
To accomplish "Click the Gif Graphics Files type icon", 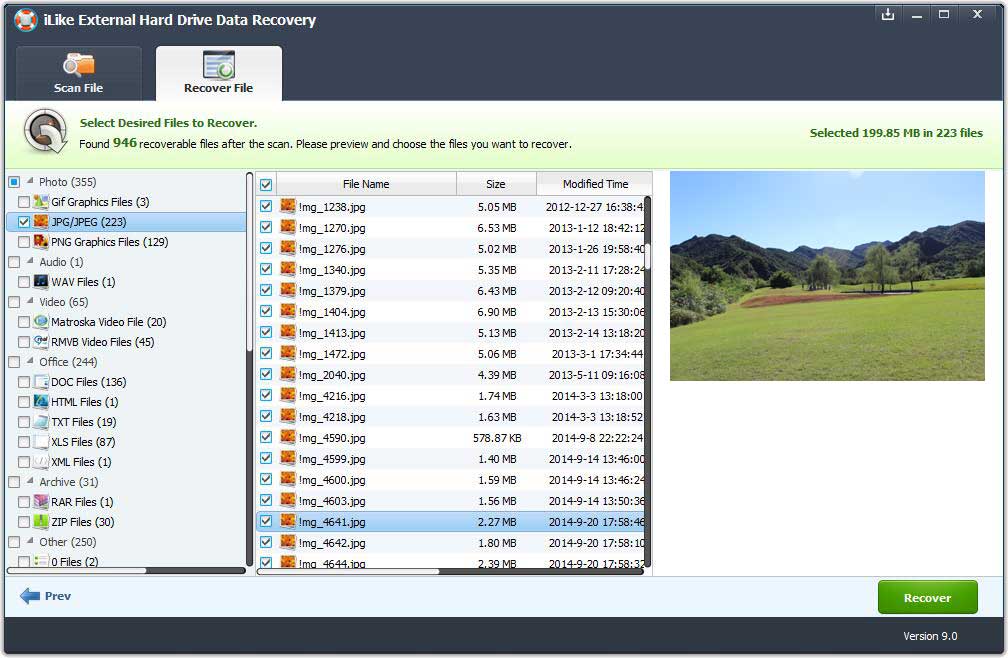I will (x=41, y=202).
